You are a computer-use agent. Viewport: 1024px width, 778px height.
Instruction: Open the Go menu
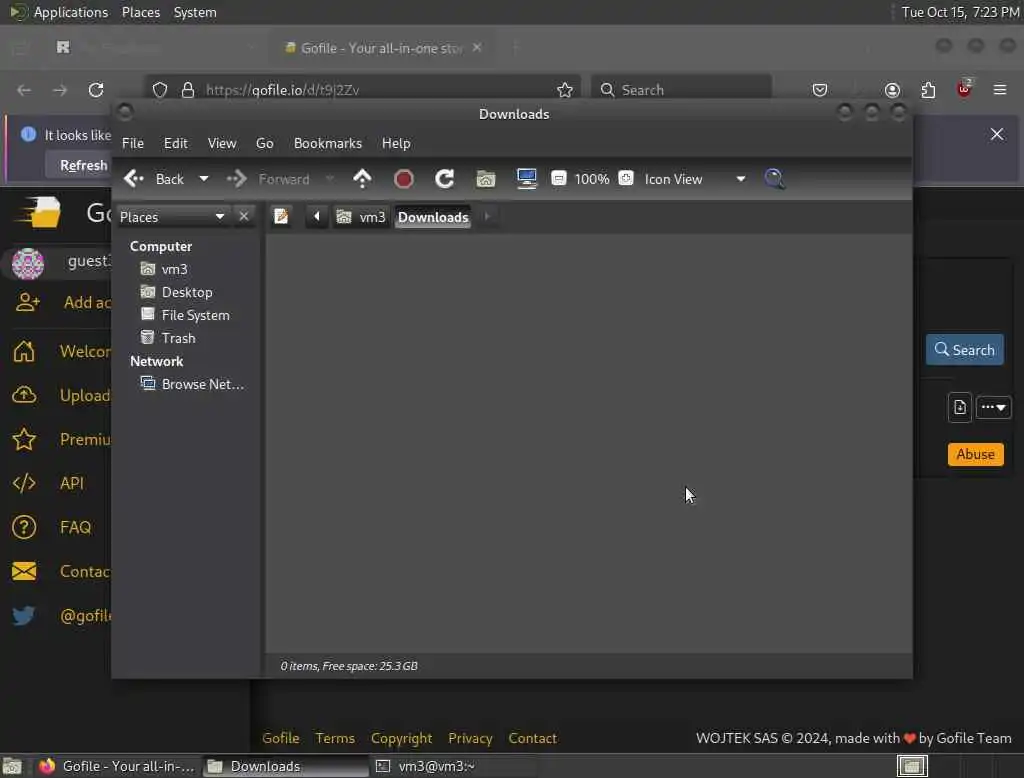tap(264, 143)
